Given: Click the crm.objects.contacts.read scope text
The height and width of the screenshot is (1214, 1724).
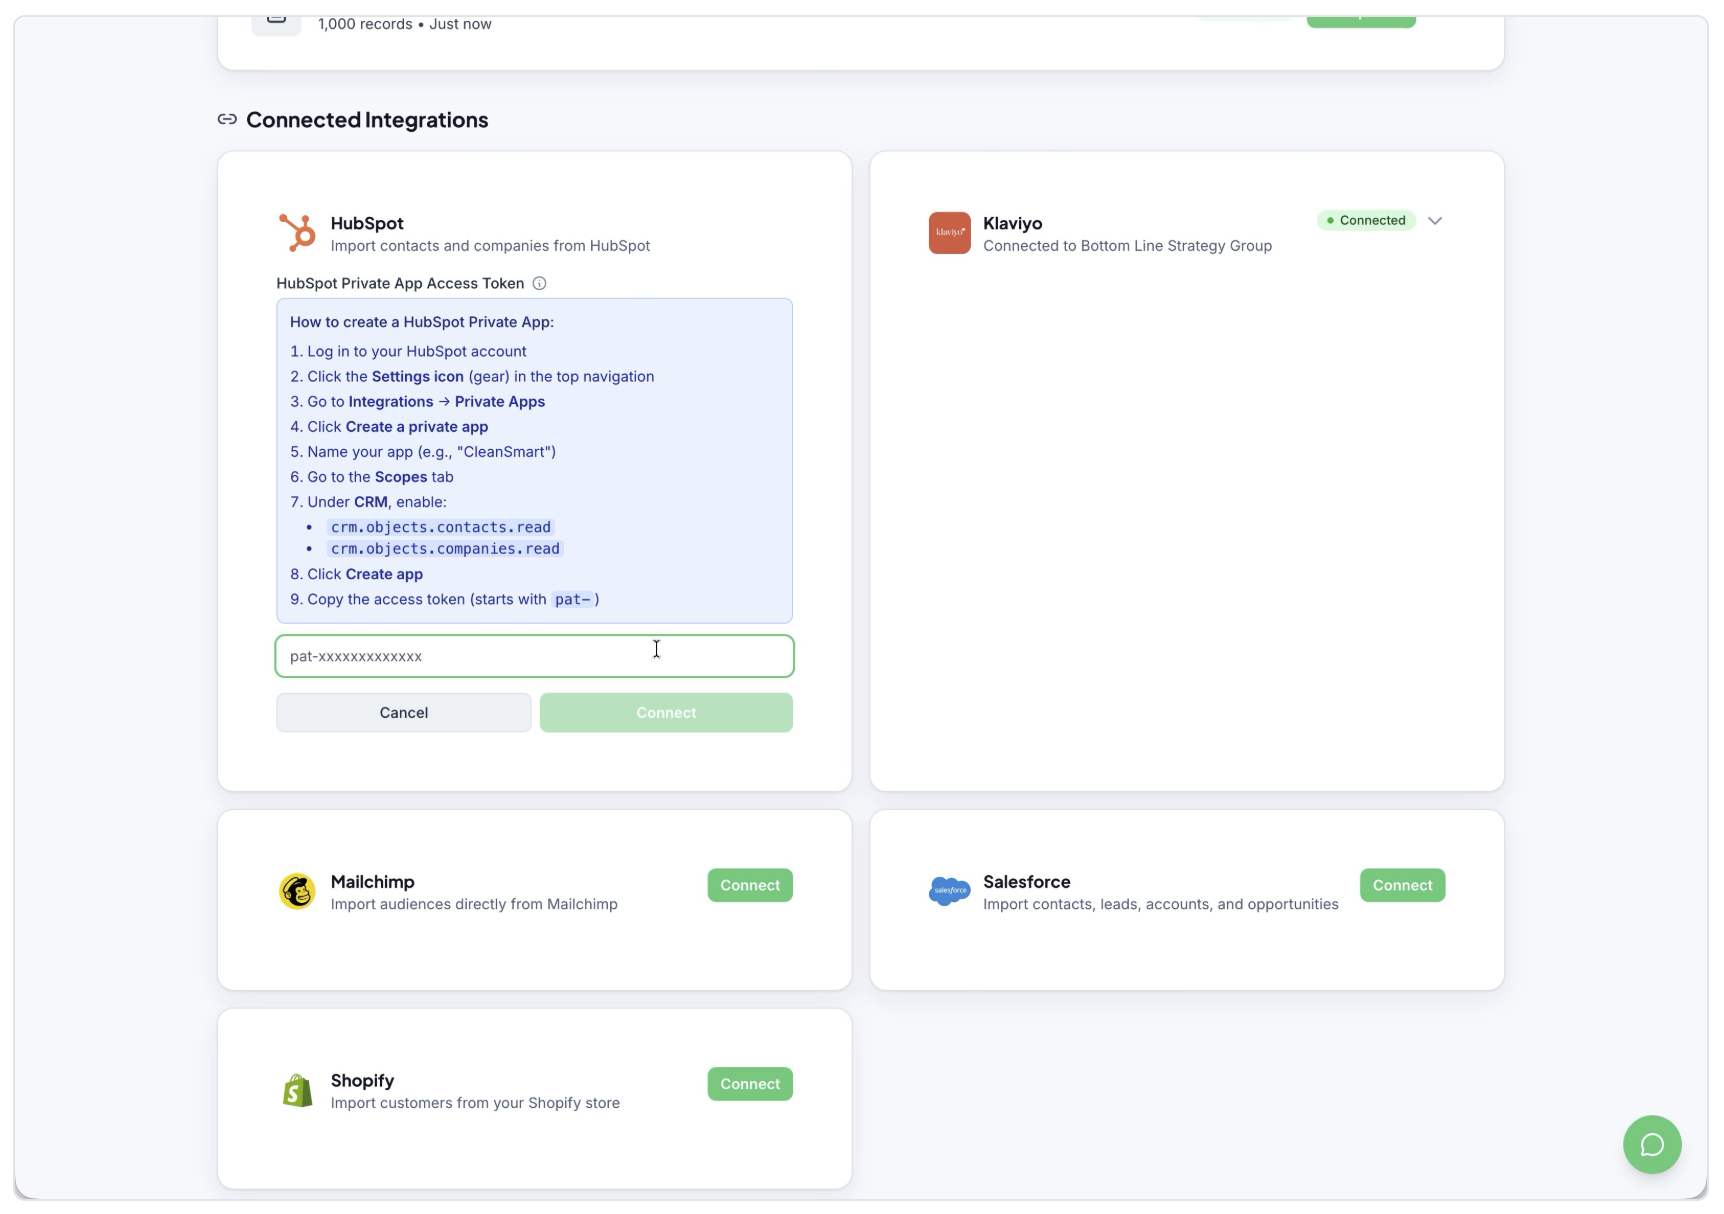Looking at the screenshot, I should point(441,527).
